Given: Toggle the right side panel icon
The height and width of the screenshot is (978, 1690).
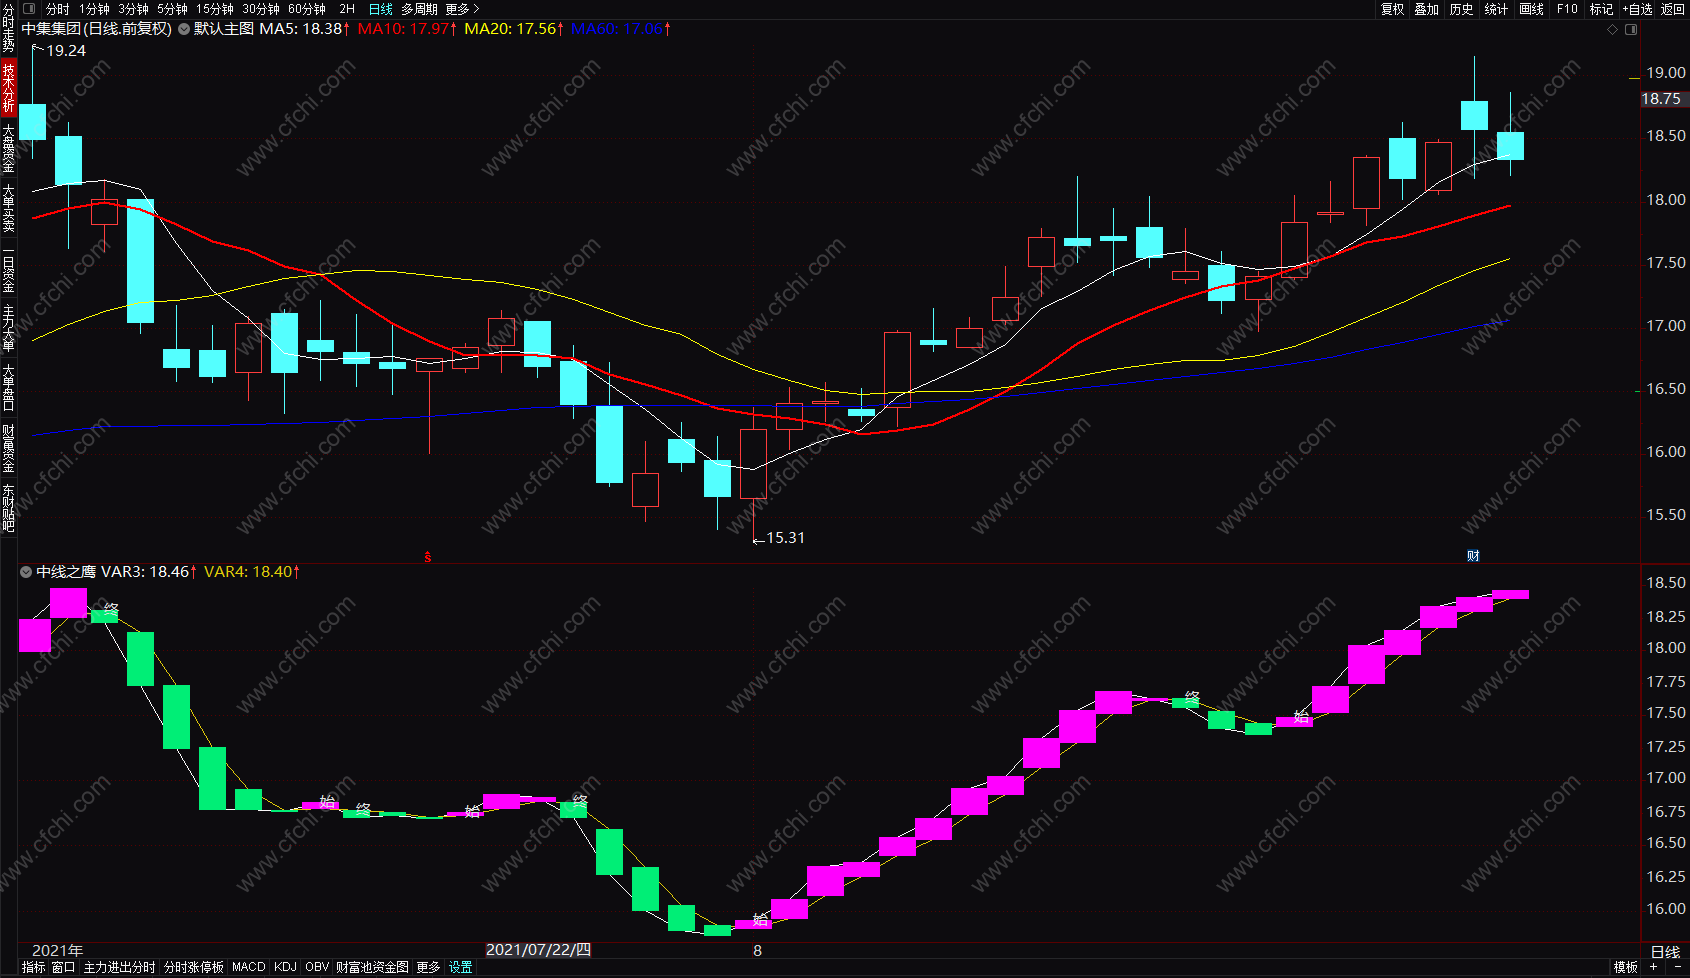Looking at the screenshot, I should coord(1631,30).
